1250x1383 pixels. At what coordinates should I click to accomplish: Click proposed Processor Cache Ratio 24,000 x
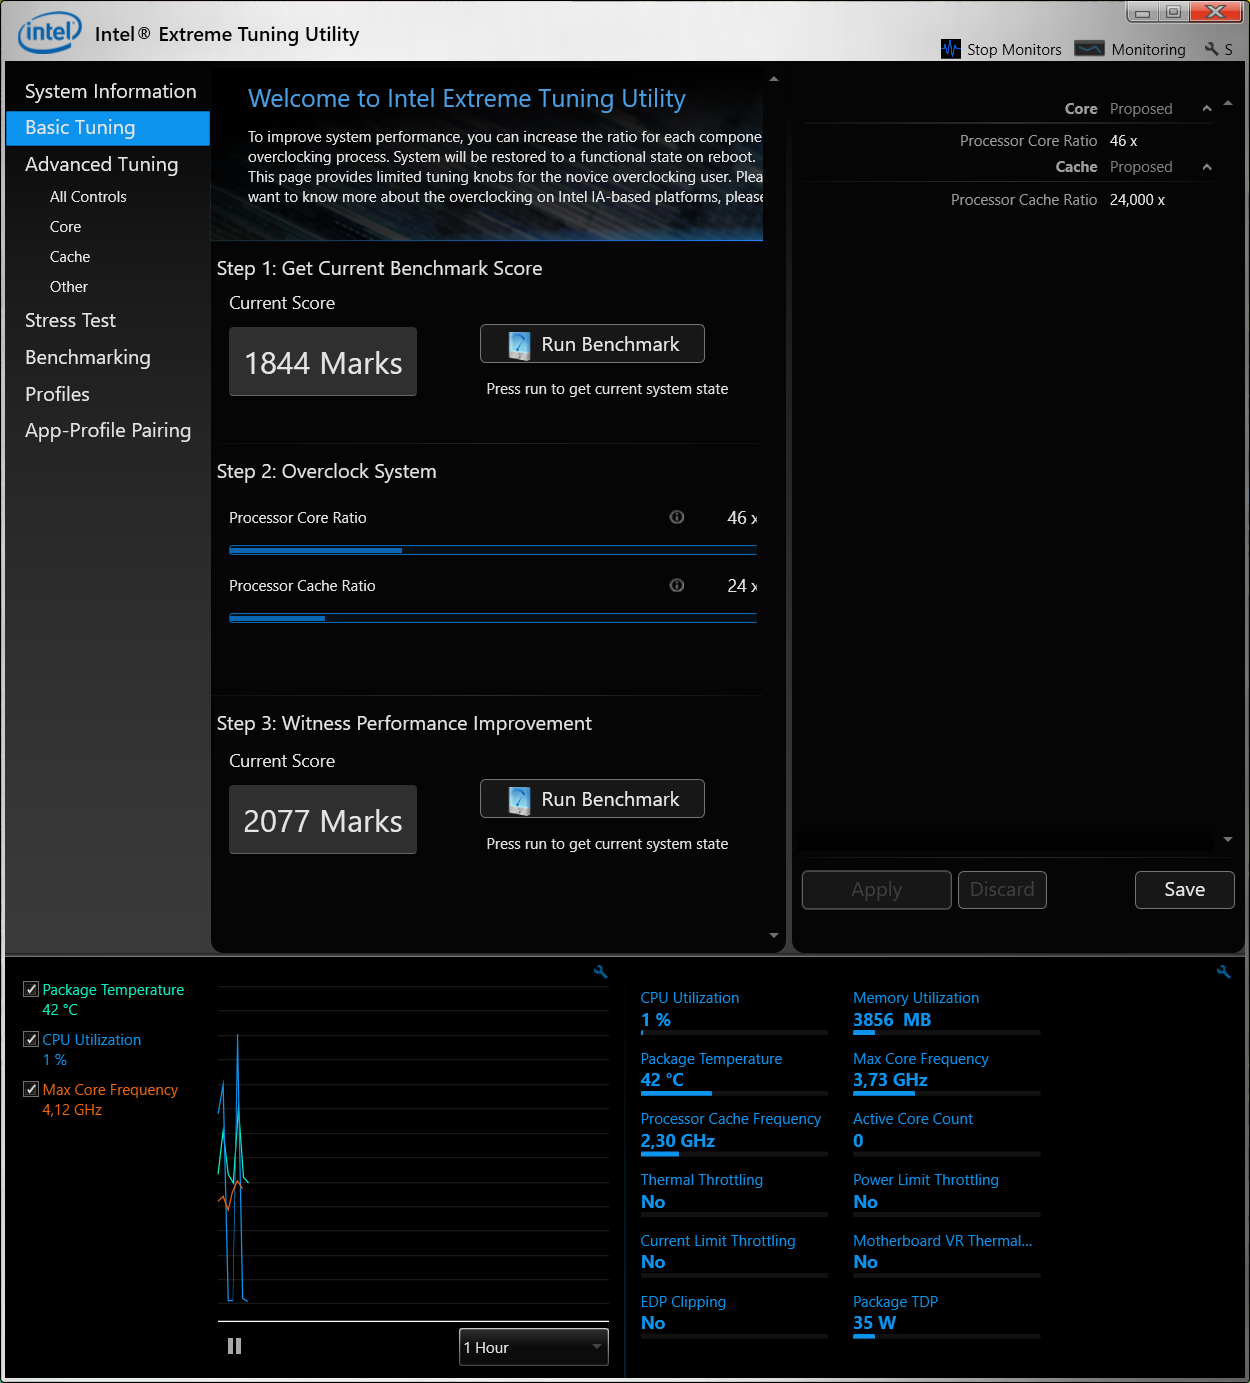point(1137,200)
